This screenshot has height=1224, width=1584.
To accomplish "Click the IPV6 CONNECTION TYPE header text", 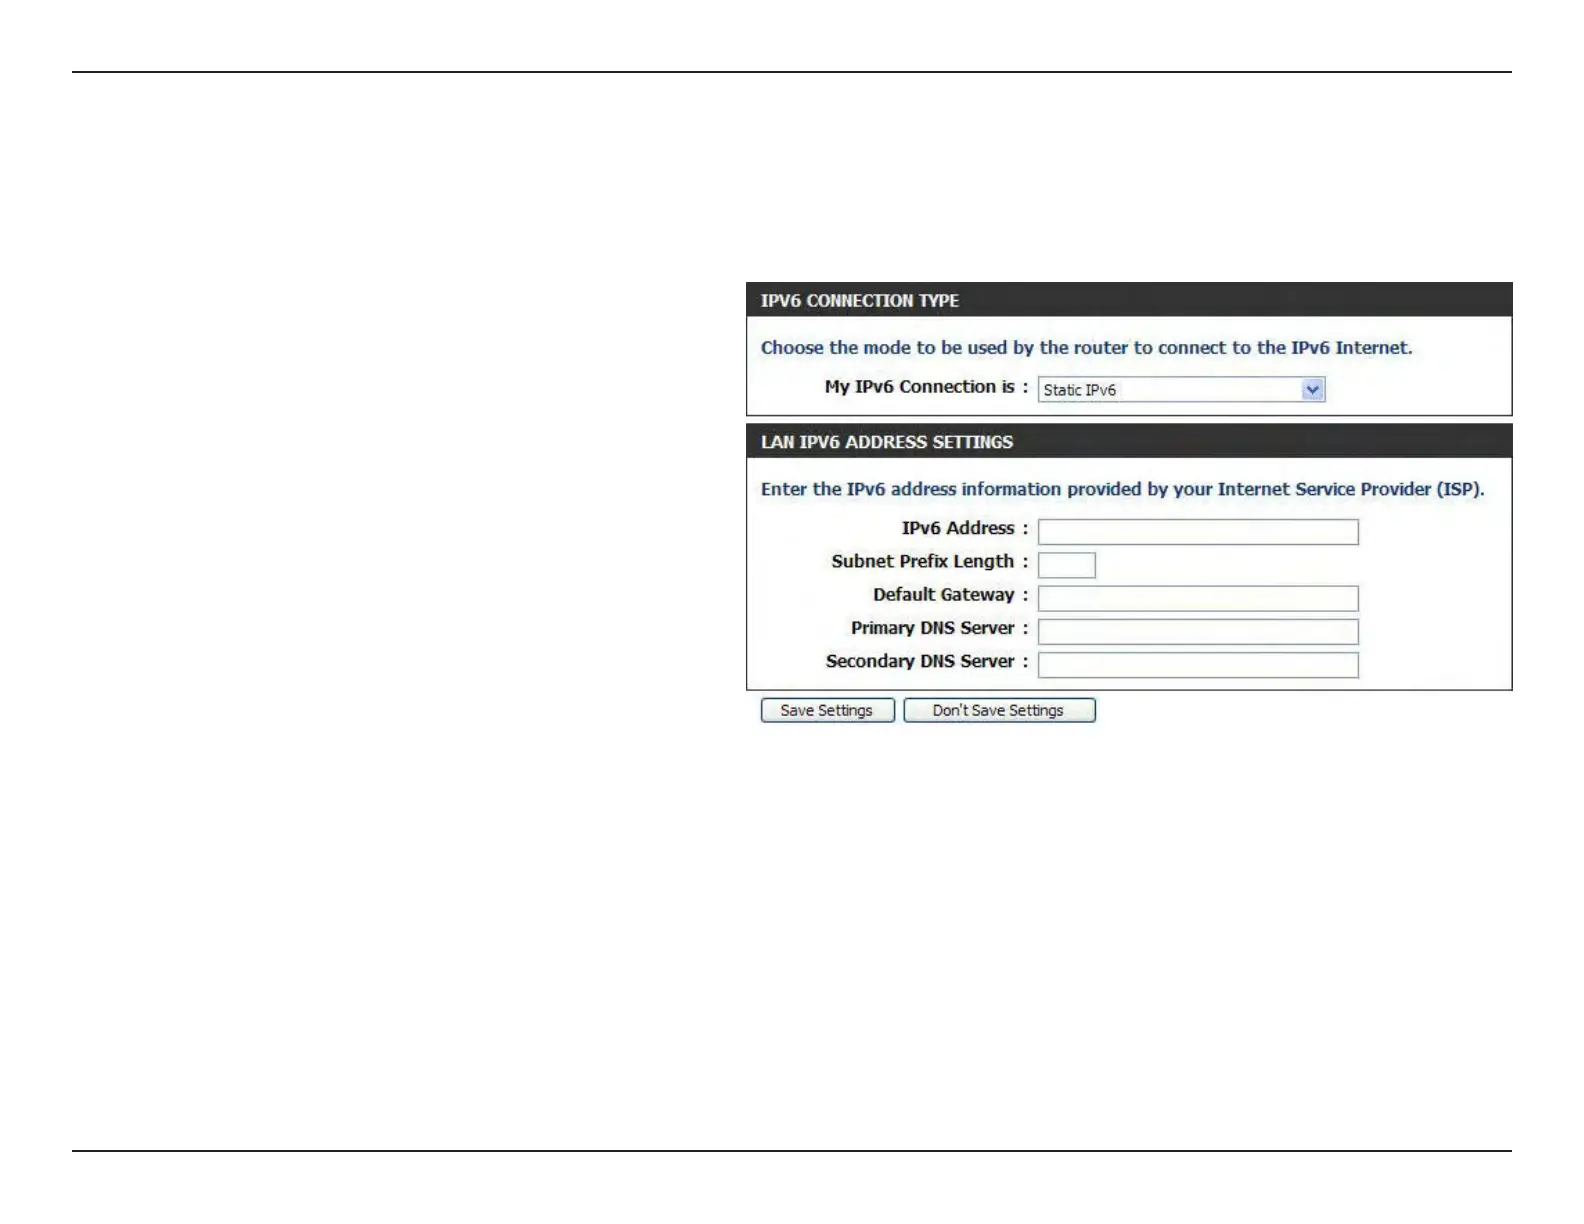I will pos(860,301).
